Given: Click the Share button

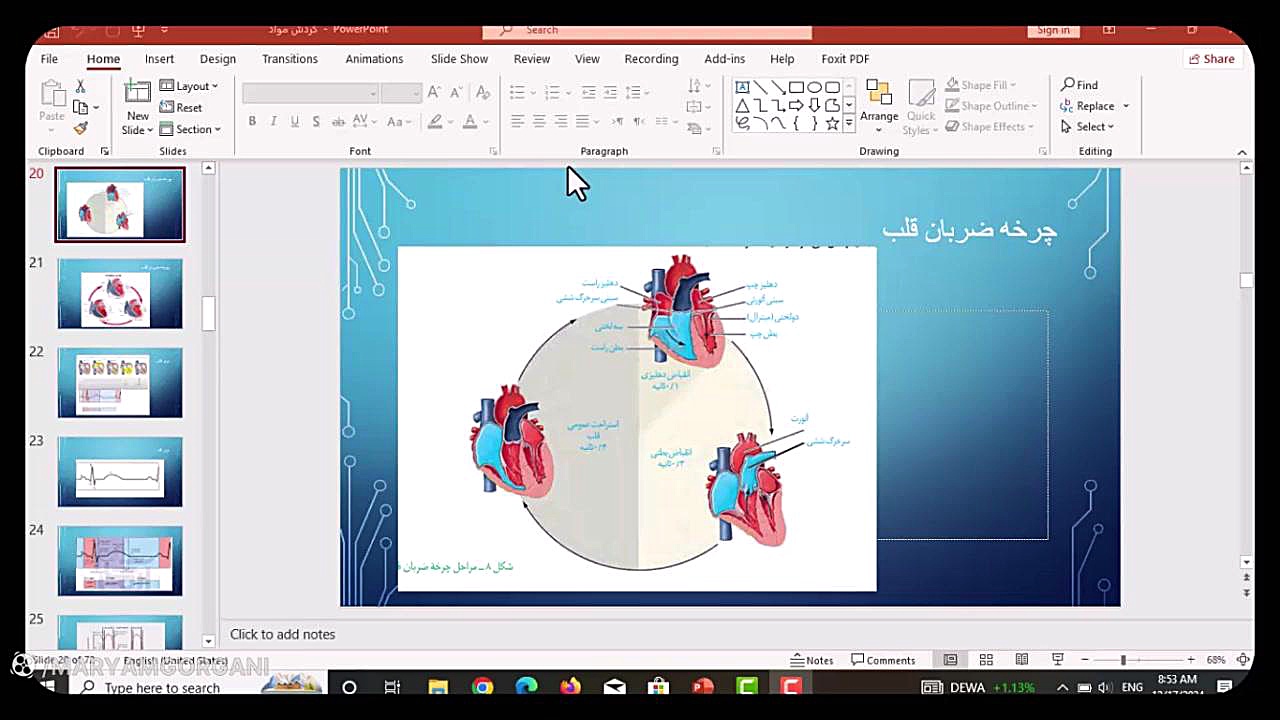Looking at the screenshot, I should 1210,59.
